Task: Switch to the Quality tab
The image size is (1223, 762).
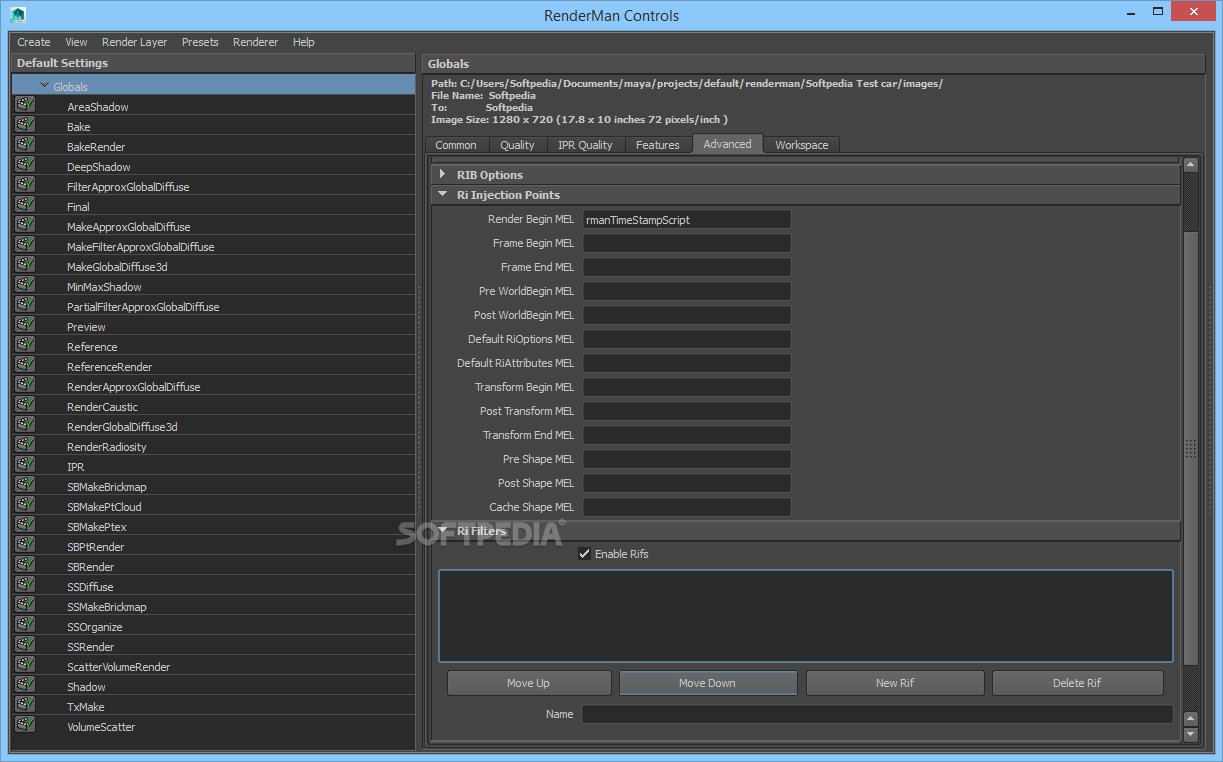Action: (517, 145)
